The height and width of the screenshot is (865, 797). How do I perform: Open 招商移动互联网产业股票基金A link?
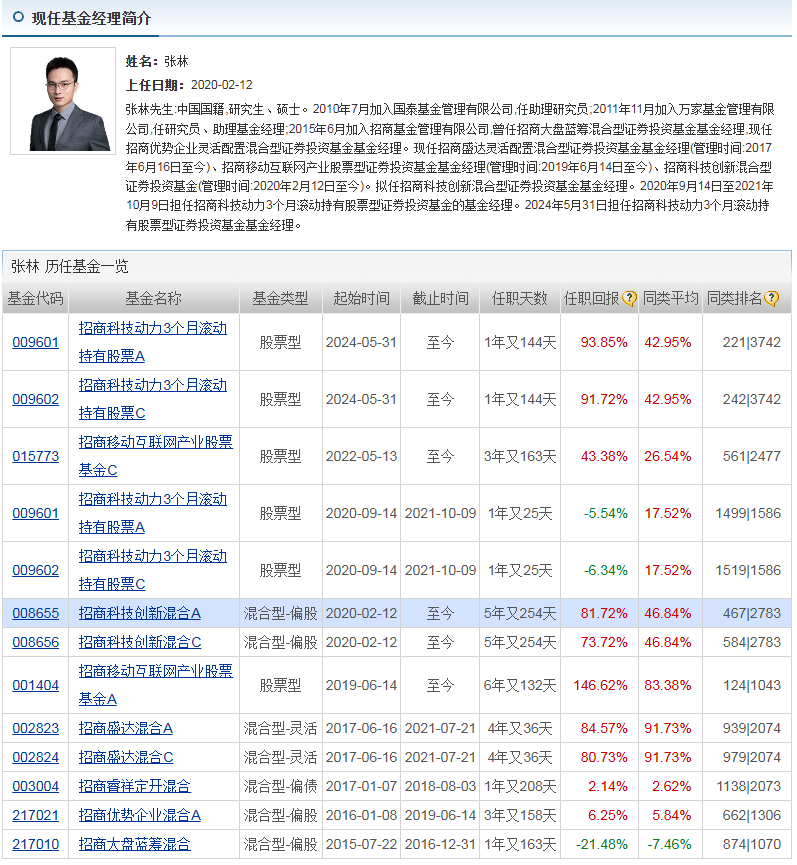156,686
